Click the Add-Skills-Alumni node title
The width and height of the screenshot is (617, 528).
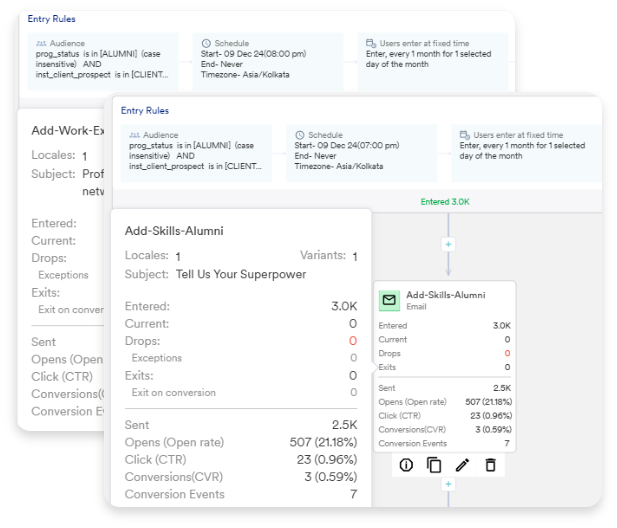pyautogui.click(x=443, y=295)
